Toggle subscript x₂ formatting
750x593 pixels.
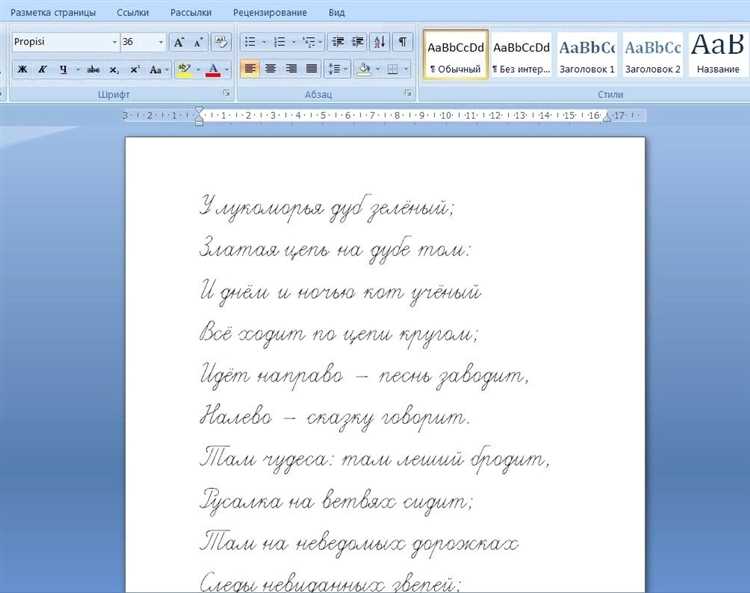pyautogui.click(x=114, y=70)
